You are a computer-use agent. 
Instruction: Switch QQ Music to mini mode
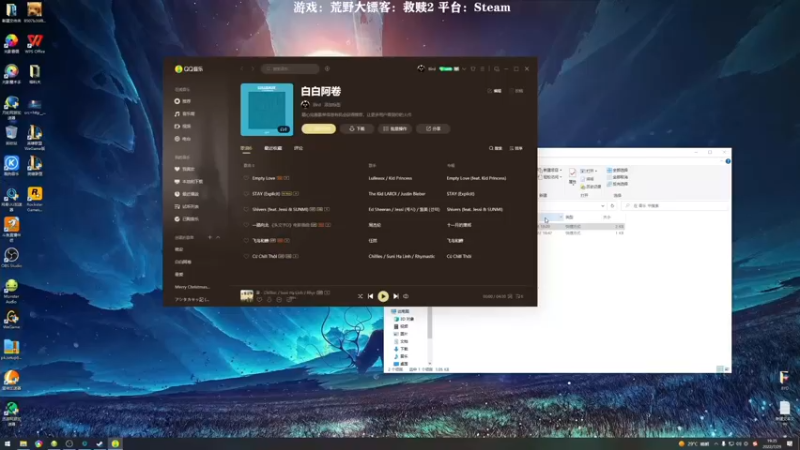[x=496, y=69]
